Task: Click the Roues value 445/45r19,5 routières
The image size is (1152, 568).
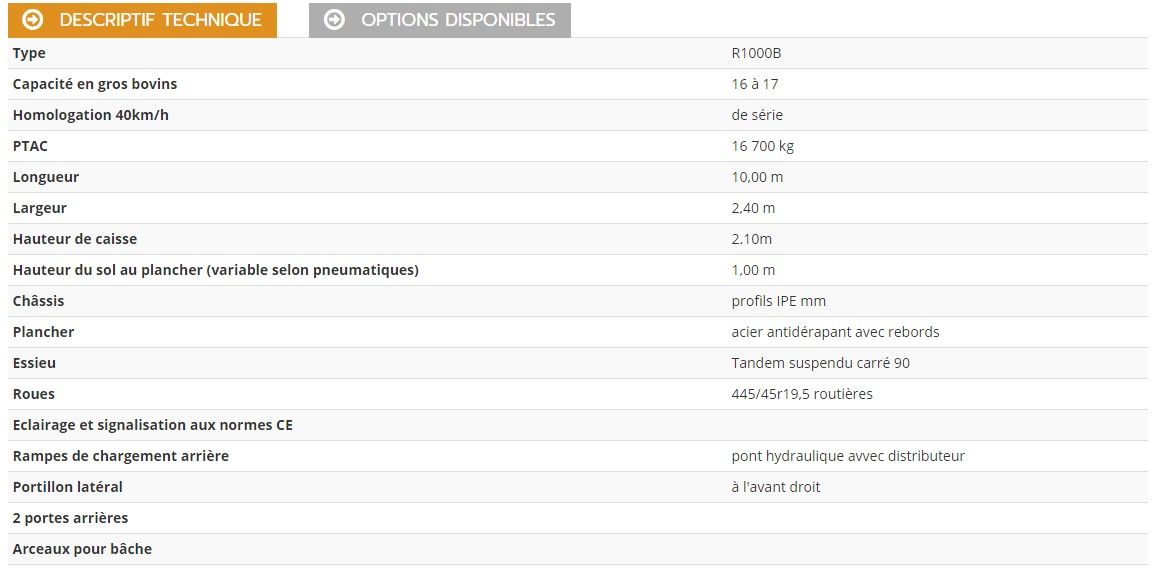Action: [802, 394]
